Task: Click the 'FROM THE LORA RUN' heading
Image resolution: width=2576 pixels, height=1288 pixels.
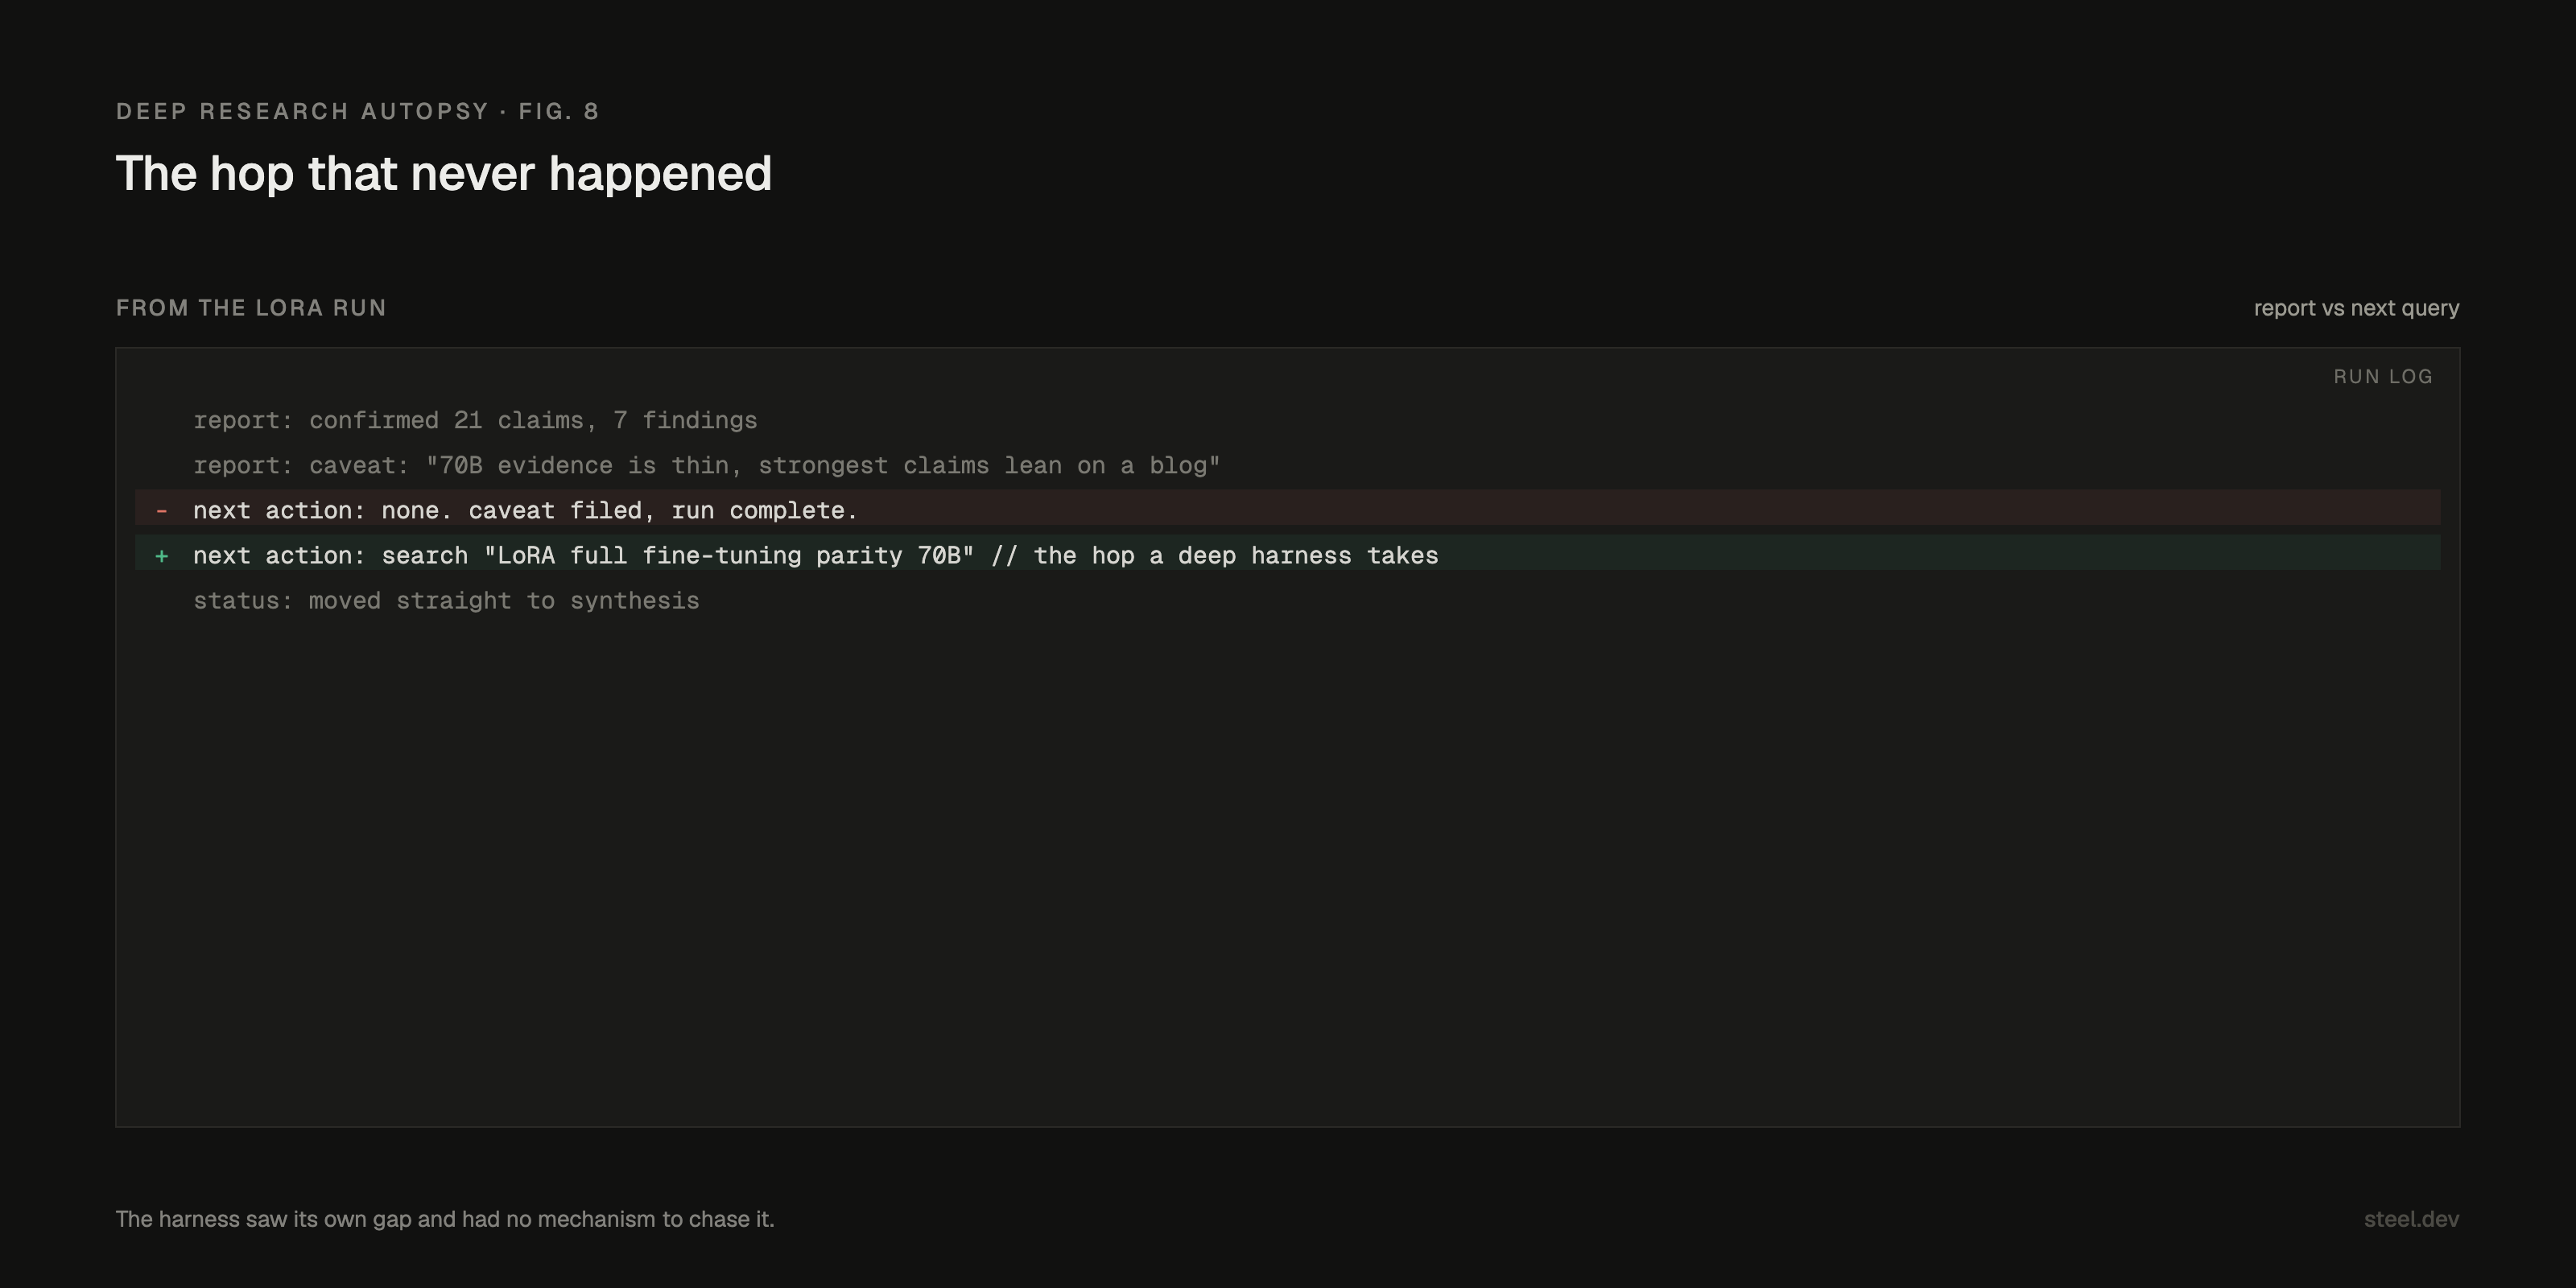Action: (x=251, y=308)
